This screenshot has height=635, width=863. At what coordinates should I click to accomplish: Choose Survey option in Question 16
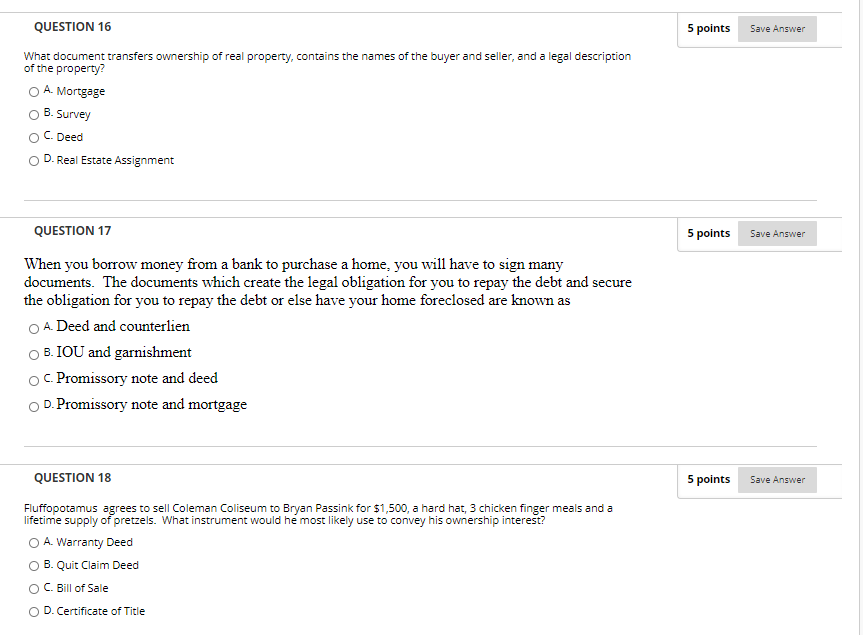coord(34,115)
